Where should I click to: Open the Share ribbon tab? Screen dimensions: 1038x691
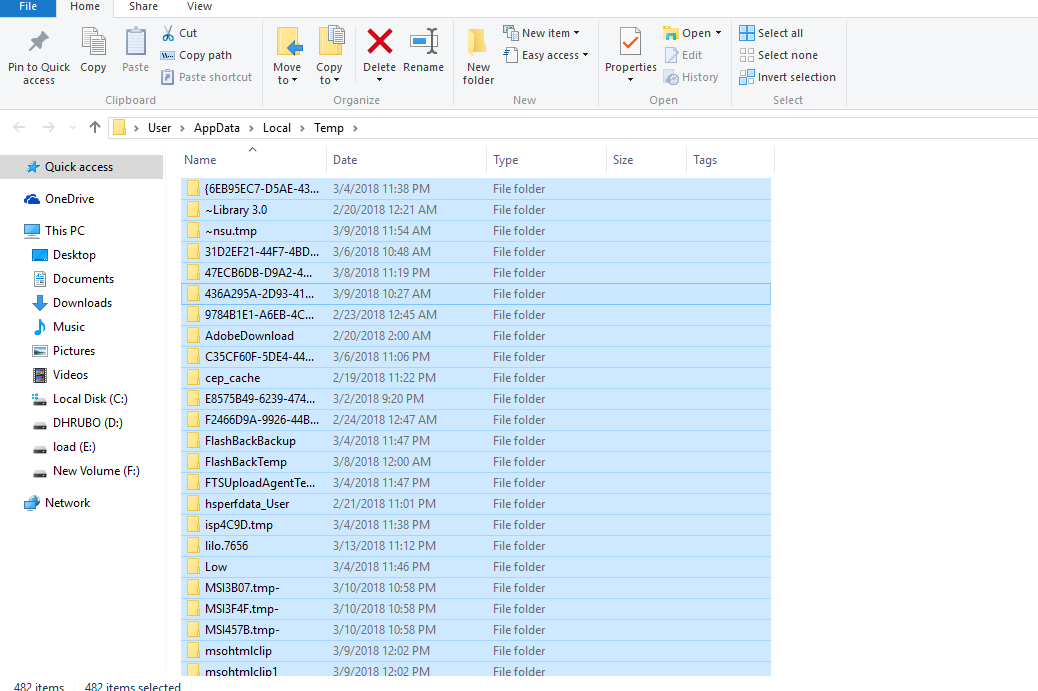click(143, 7)
